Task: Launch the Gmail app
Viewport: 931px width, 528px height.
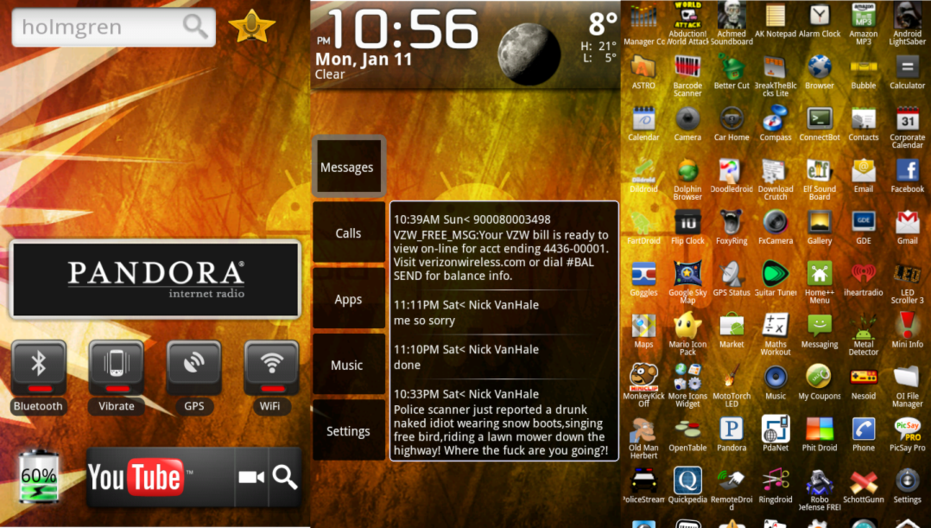Action: click(x=907, y=226)
